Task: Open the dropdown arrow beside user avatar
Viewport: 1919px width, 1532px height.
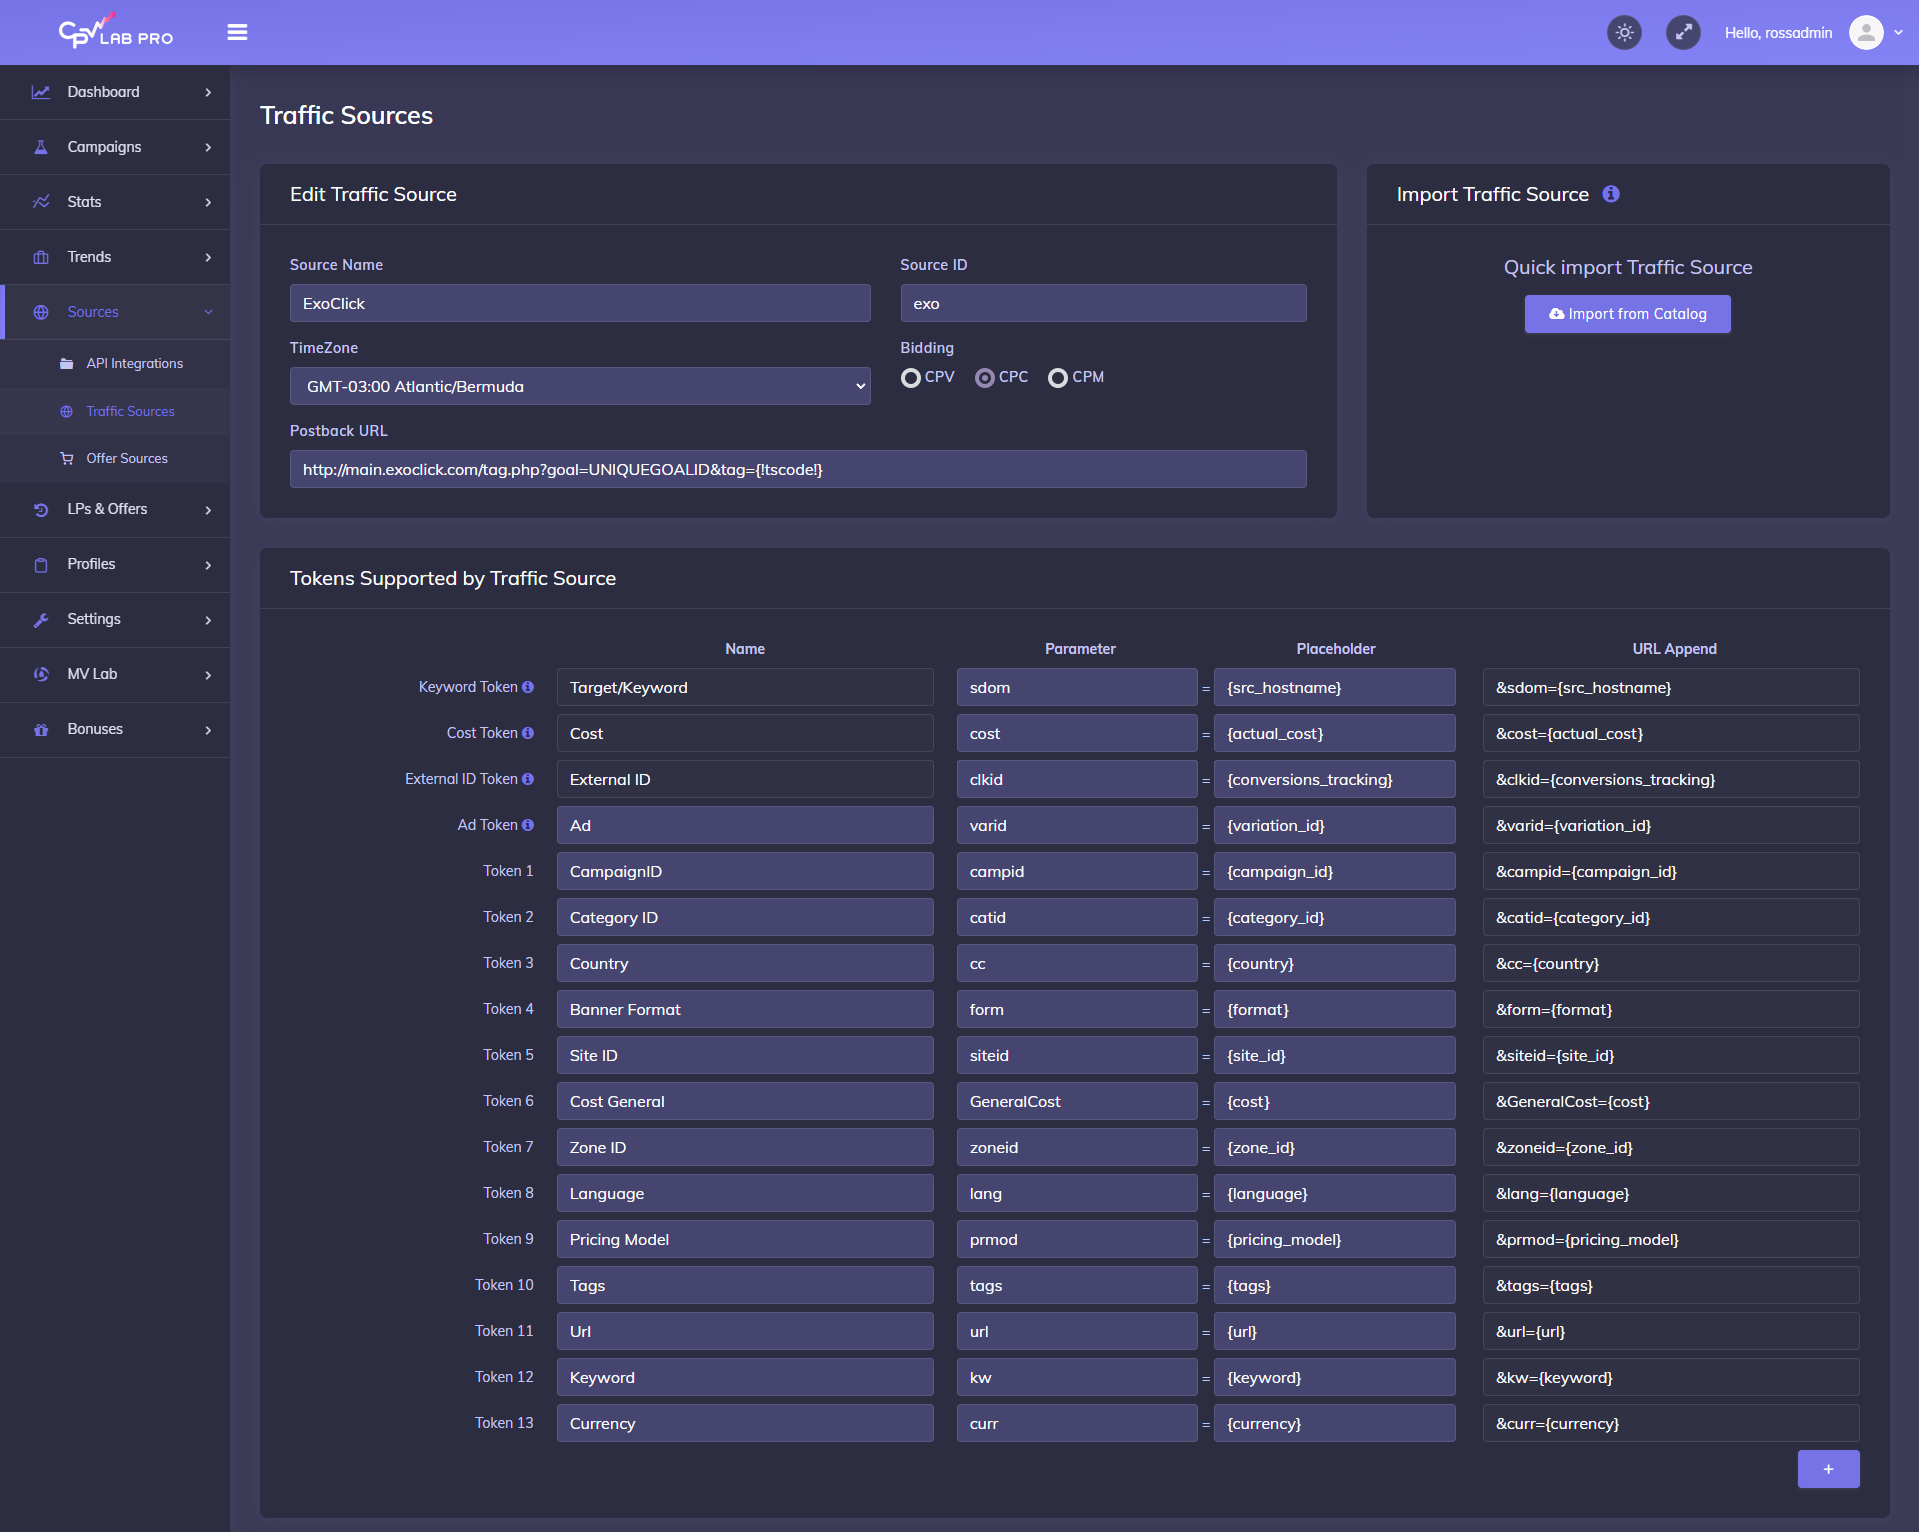Action: [x=1898, y=32]
